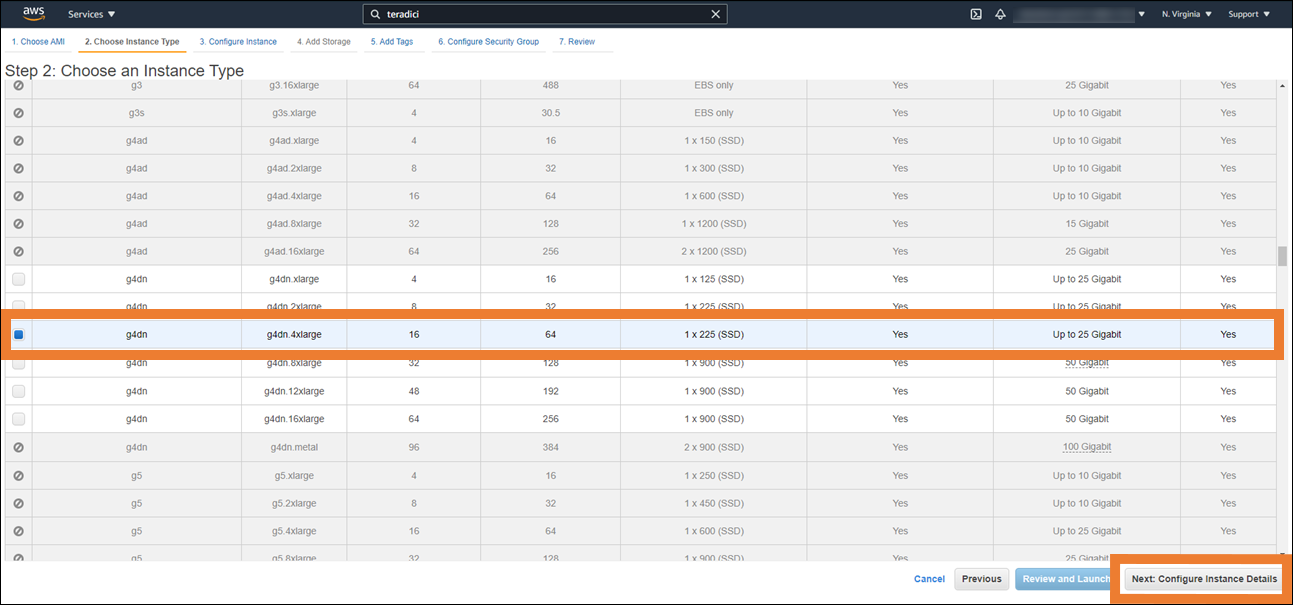Viewport: 1293px width, 605px height.
Task: Go to 7. Review tab
Action: [577, 42]
